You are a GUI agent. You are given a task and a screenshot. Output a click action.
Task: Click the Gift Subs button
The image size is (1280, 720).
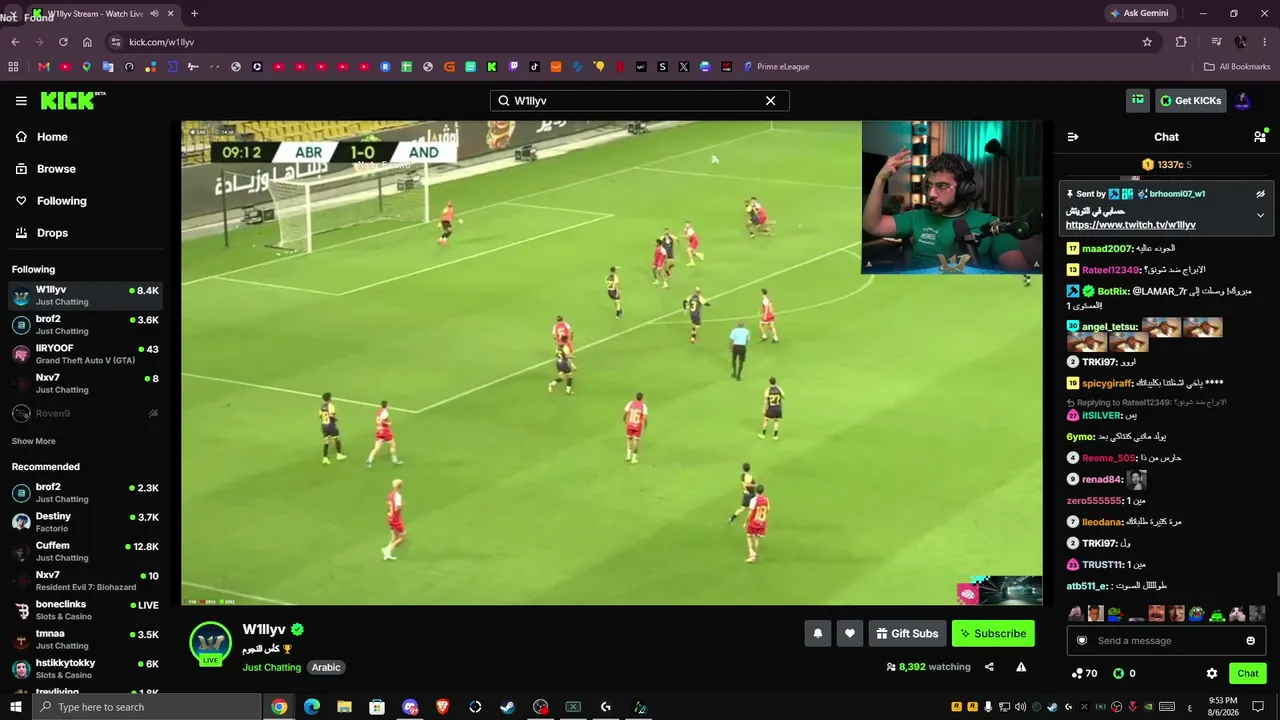click(908, 633)
